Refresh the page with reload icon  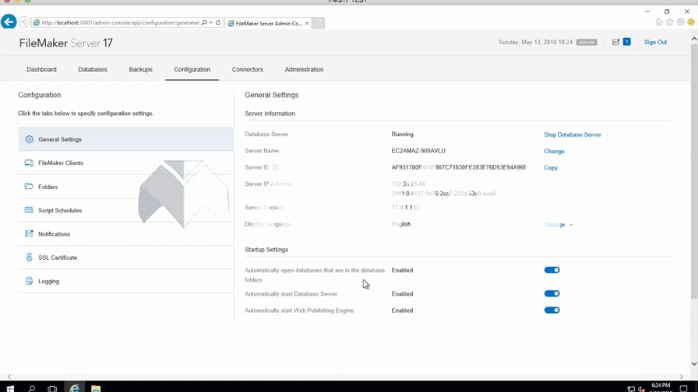coord(218,23)
